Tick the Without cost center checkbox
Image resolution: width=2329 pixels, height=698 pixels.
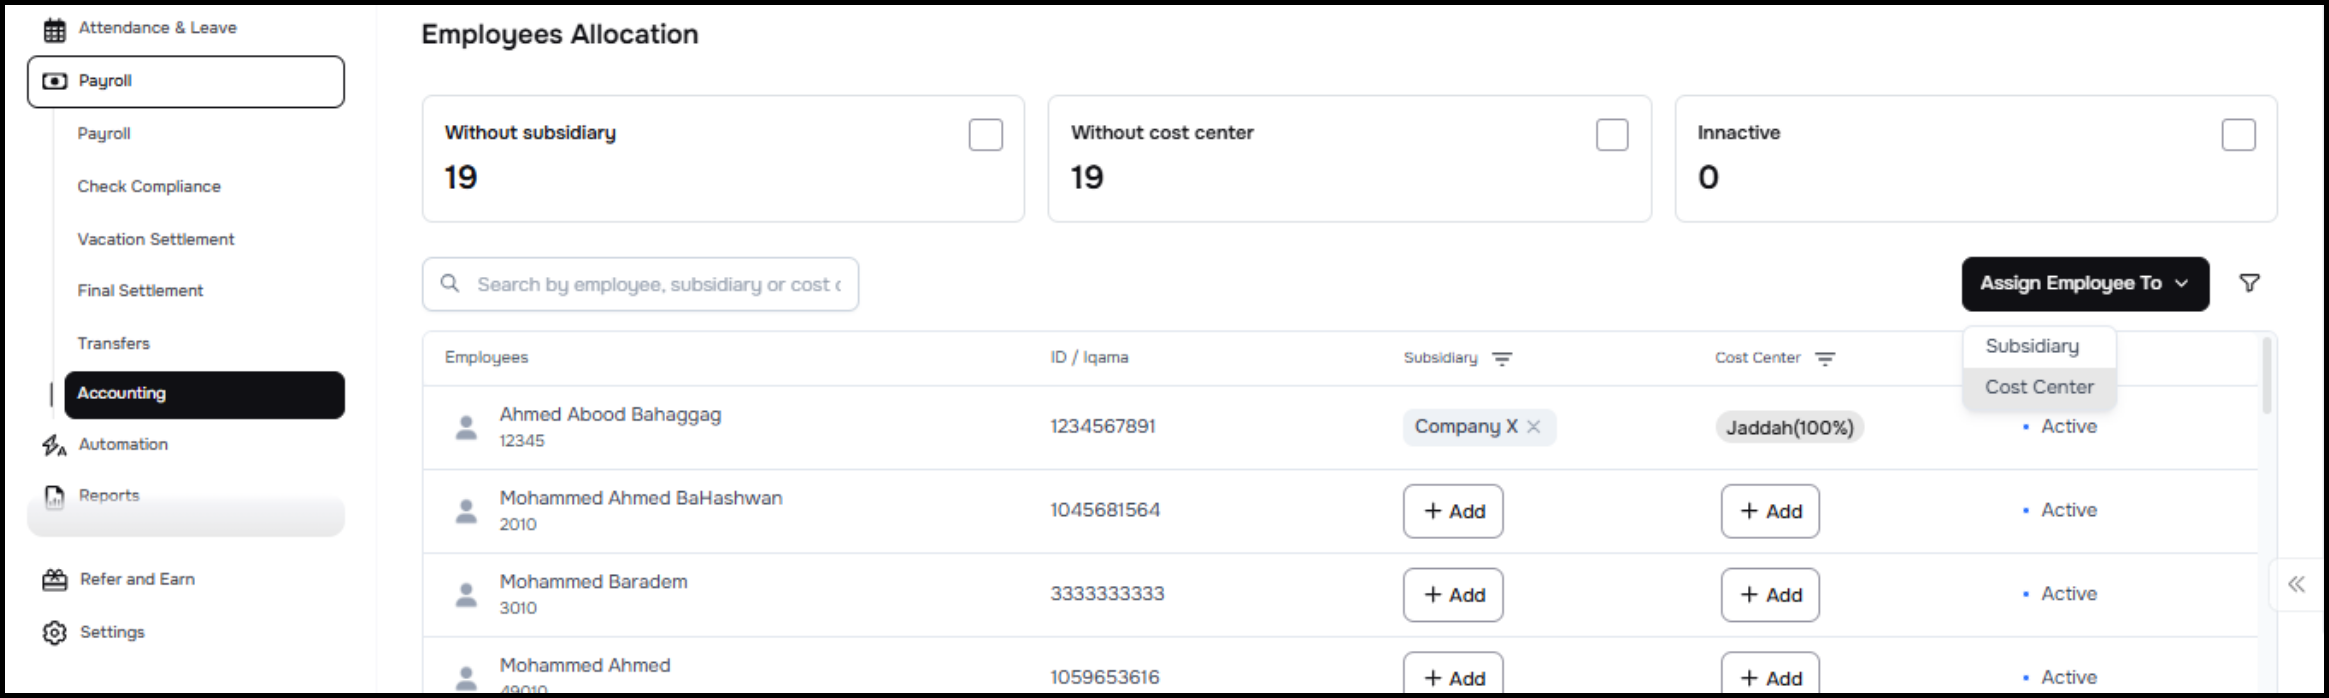tap(1611, 135)
